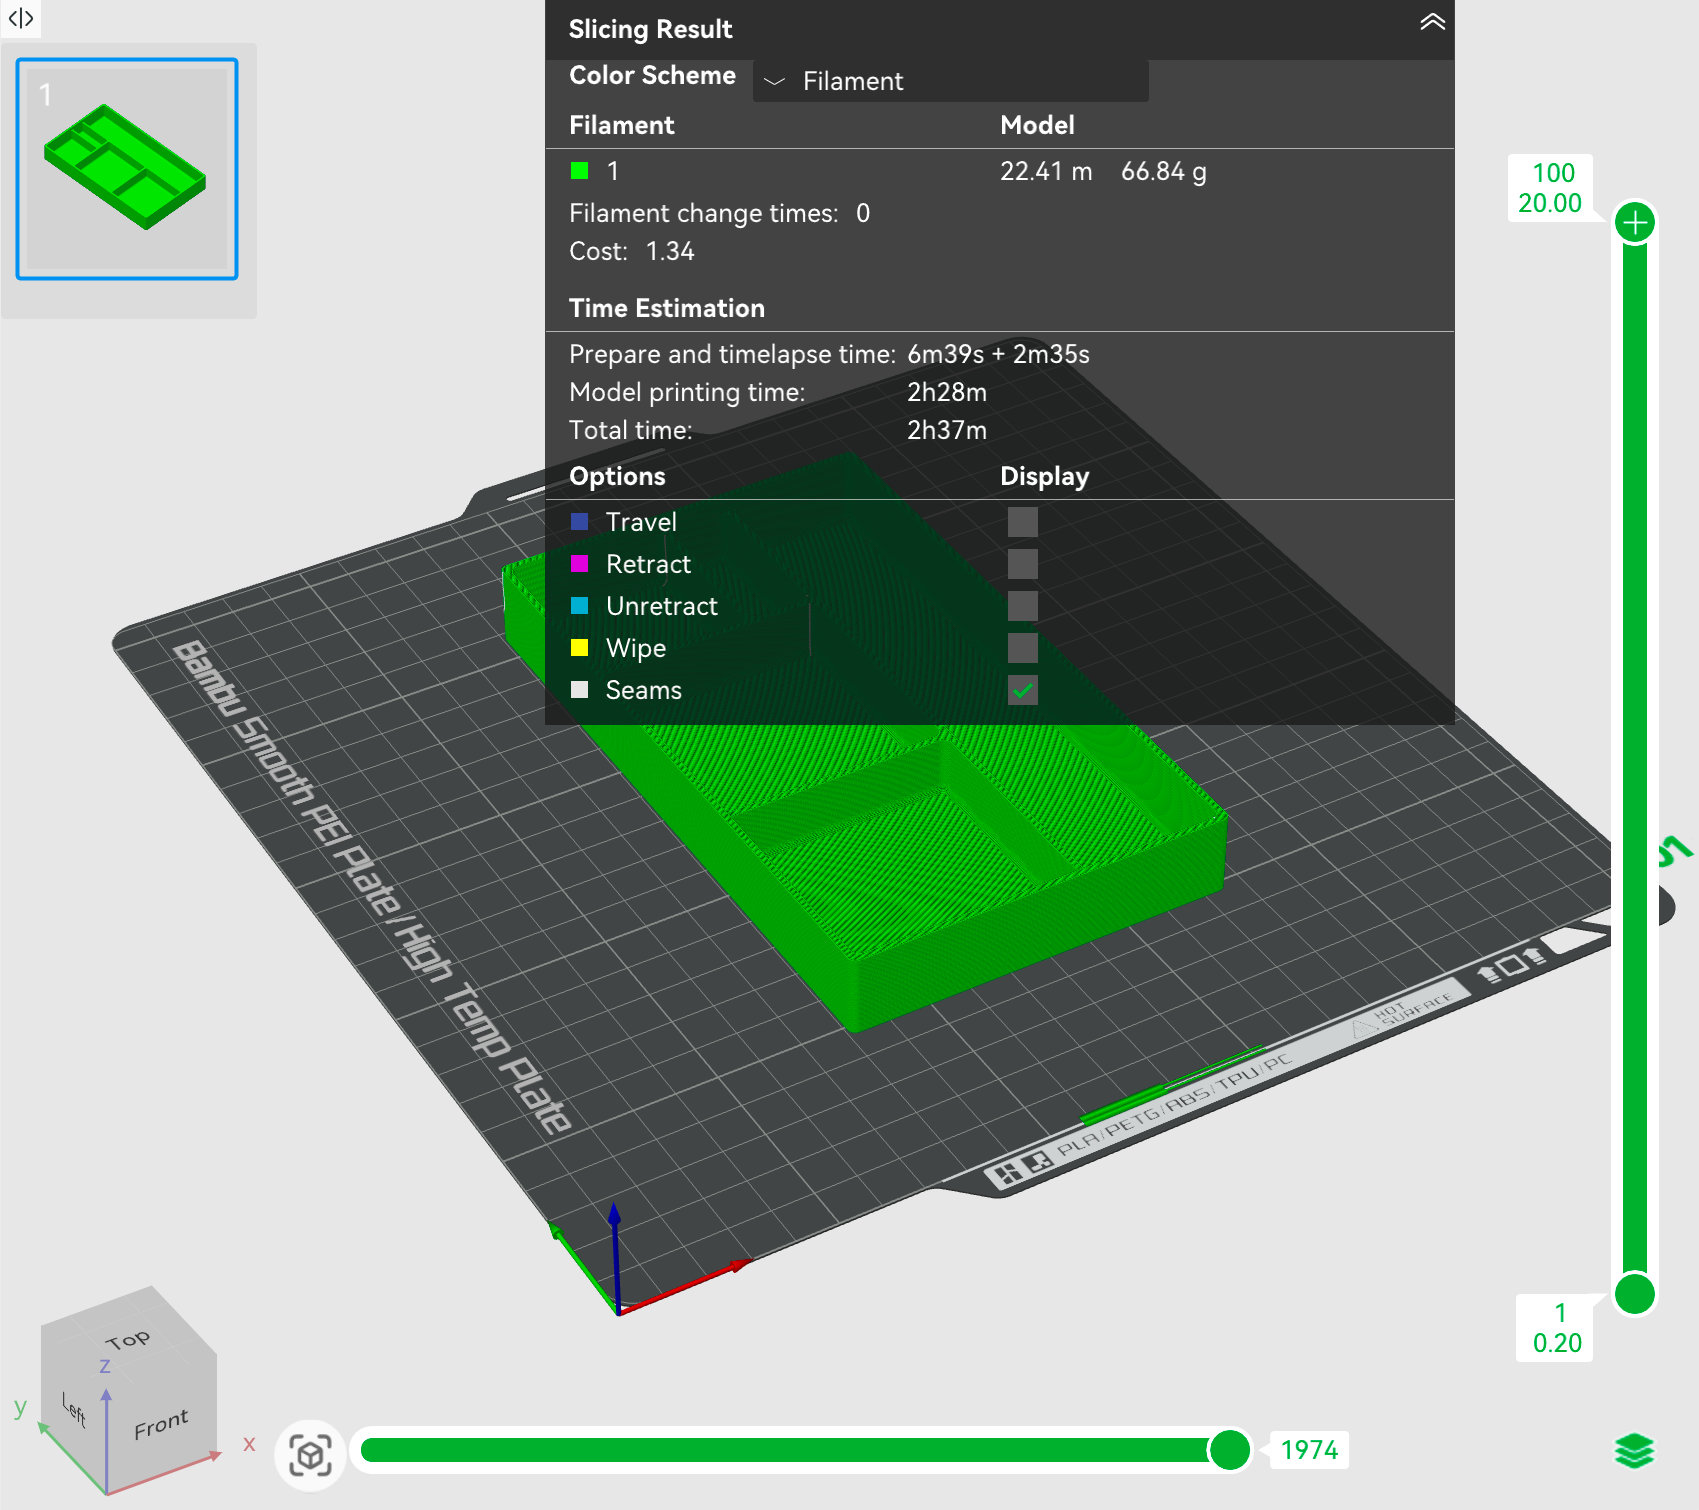The height and width of the screenshot is (1510, 1699).
Task: Enable Retract display checkbox
Action: [x=1022, y=564]
